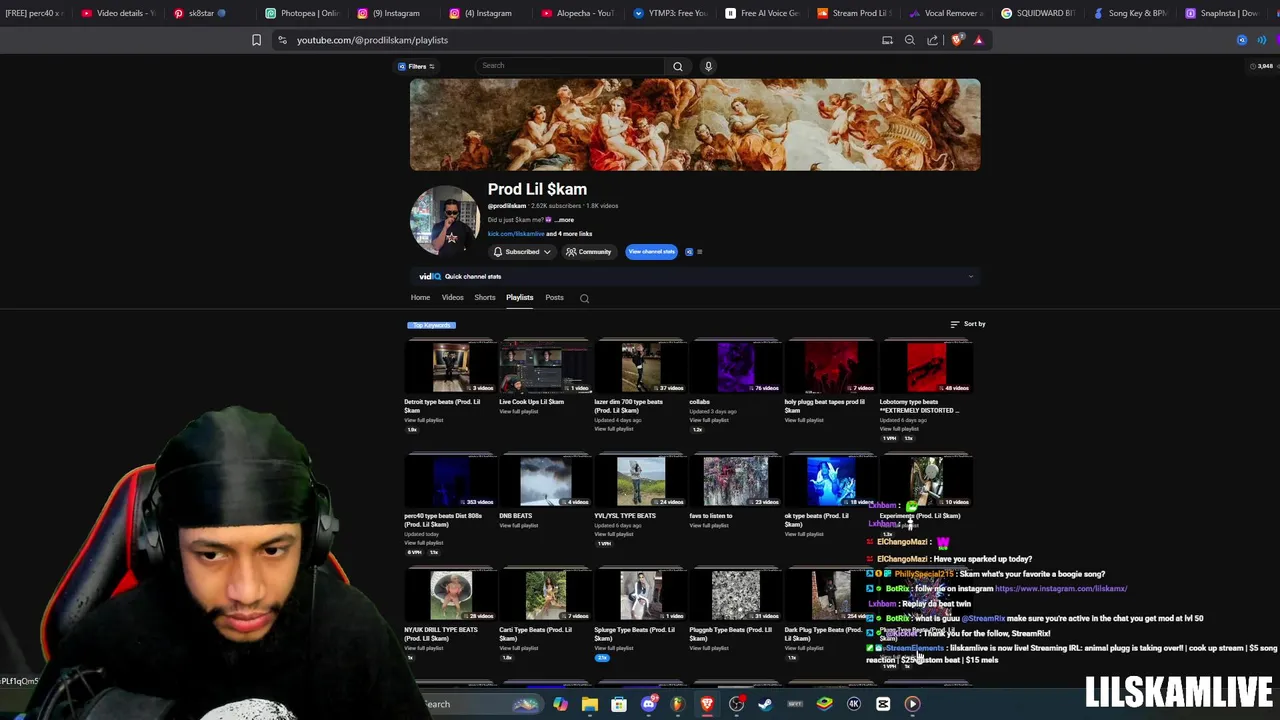Image resolution: width=1280 pixels, height=720 pixels.
Task: Open the collabs playlist thumbnail
Action: click(735, 368)
